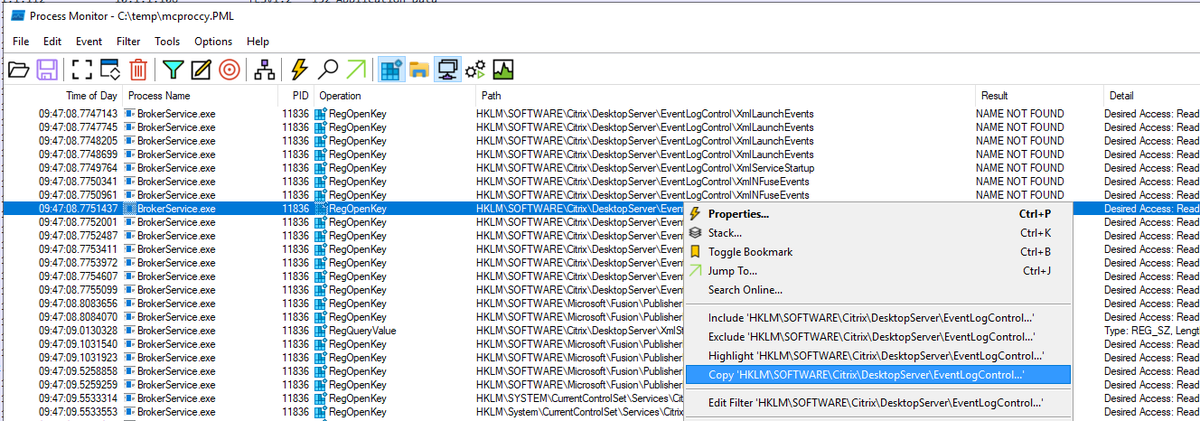
Task: Choose Exclude 'HKLM\SOFTWARE\Citrix...' entry
Action: coord(877,337)
